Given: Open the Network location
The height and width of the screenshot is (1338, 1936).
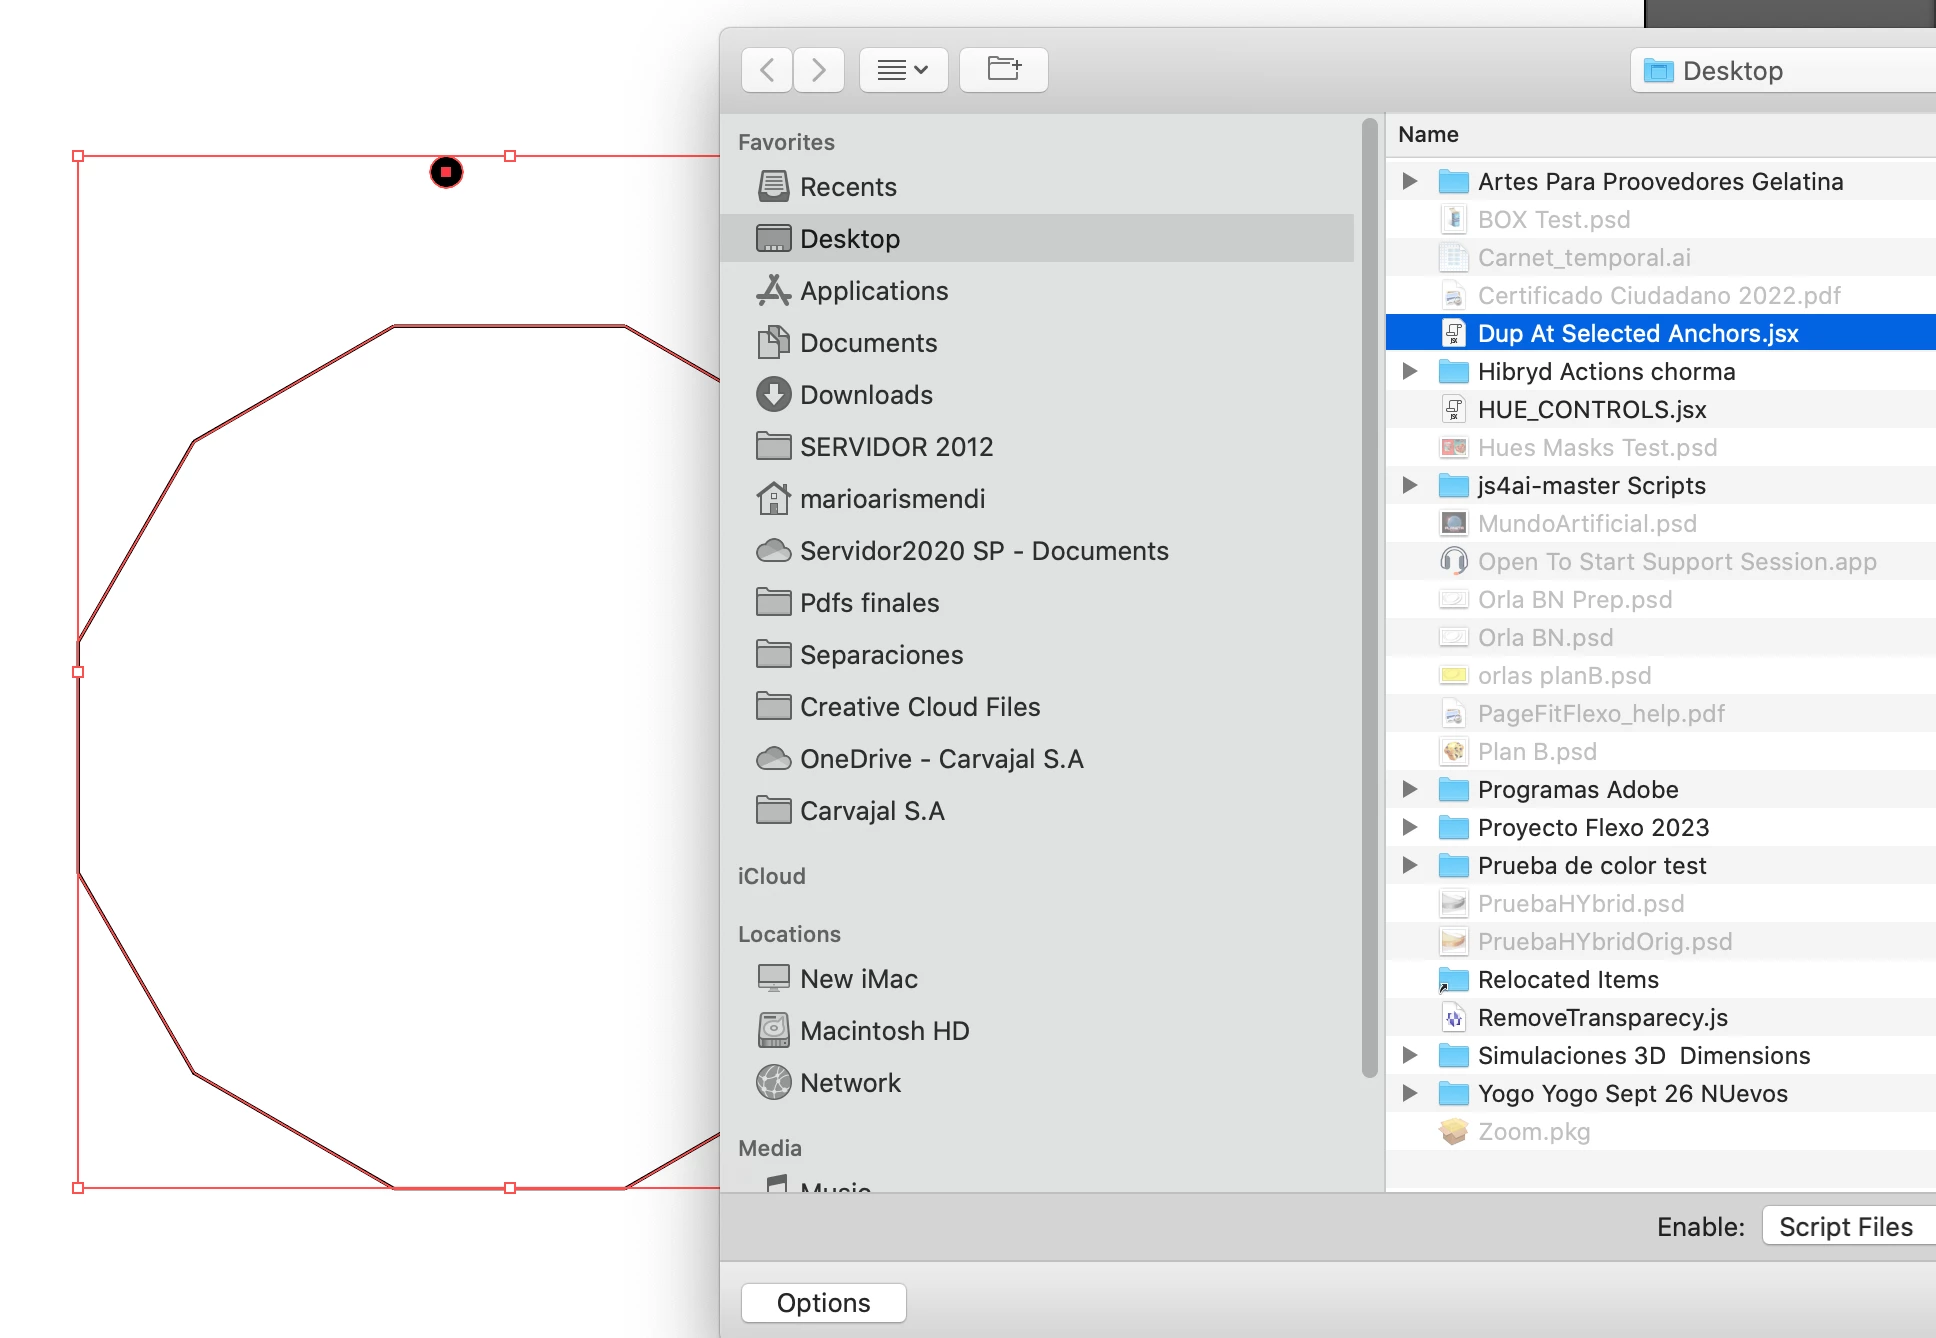Looking at the screenshot, I should click(849, 1083).
